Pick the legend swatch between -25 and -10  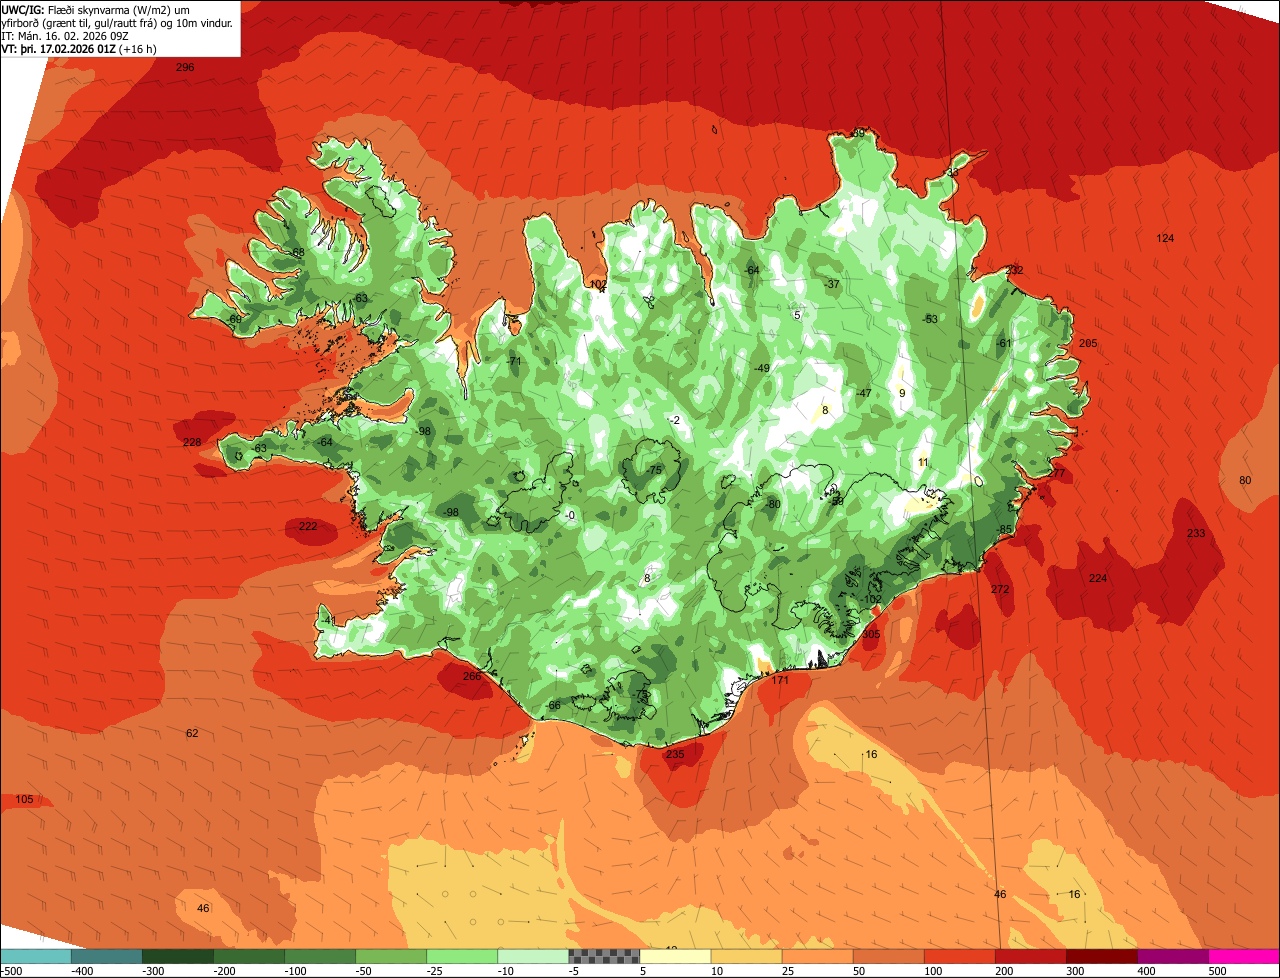tap(461, 956)
